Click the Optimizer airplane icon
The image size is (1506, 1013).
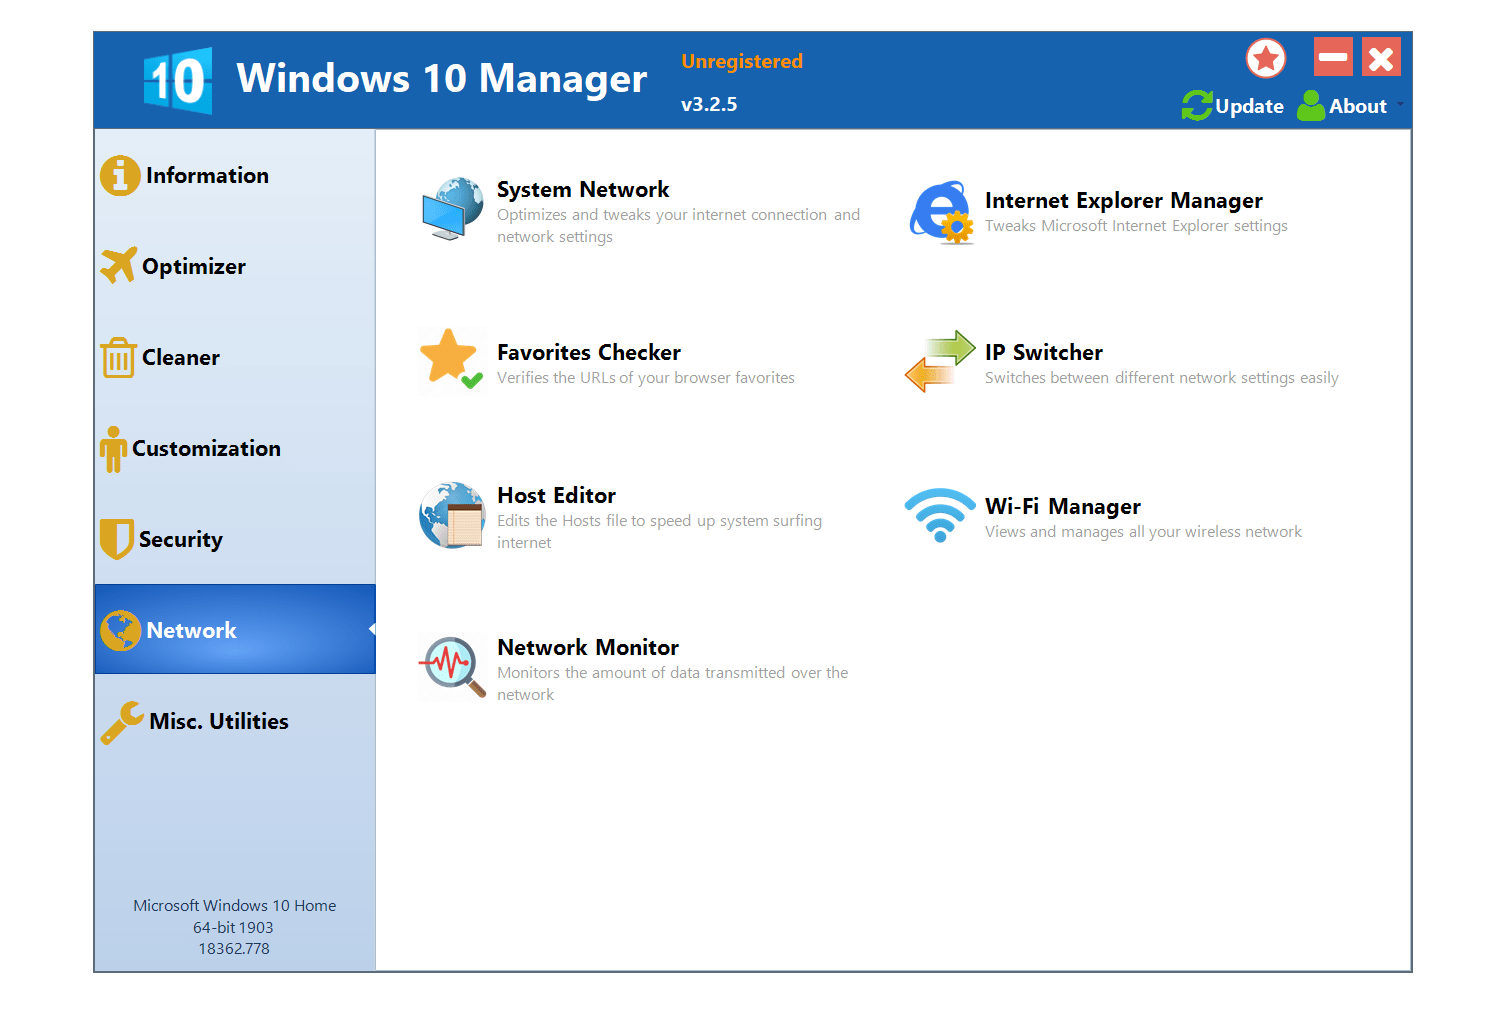(x=119, y=265)
